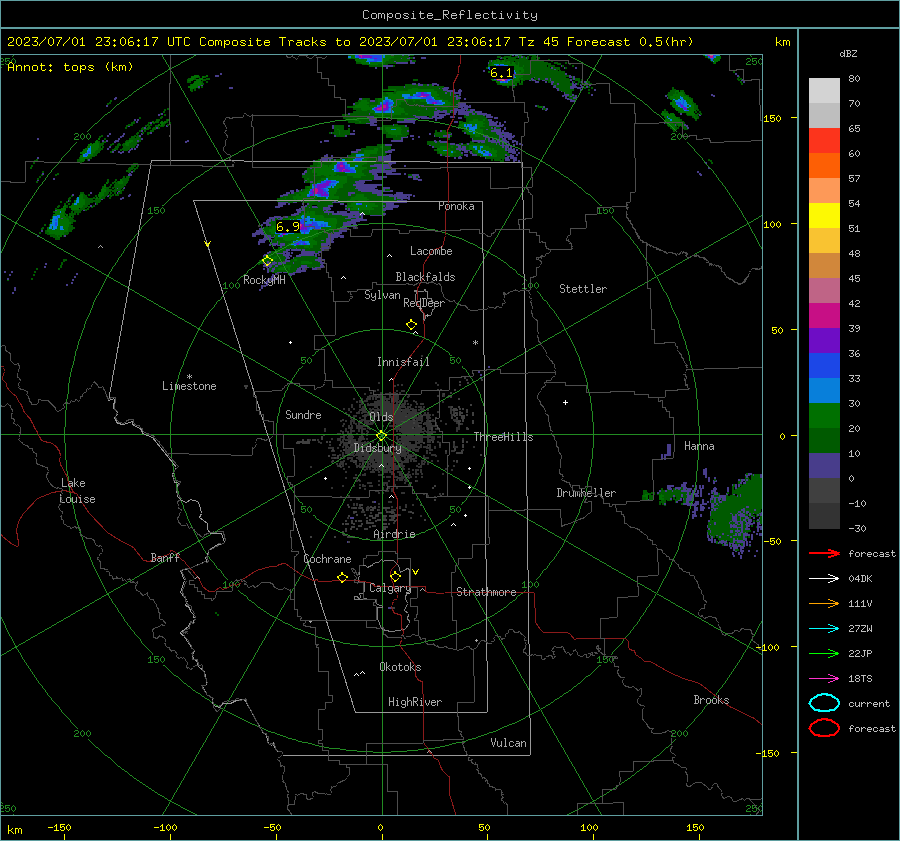Screen dimensions: 900x841
Task: Click the Okotoks label
Action: (400, 667)
